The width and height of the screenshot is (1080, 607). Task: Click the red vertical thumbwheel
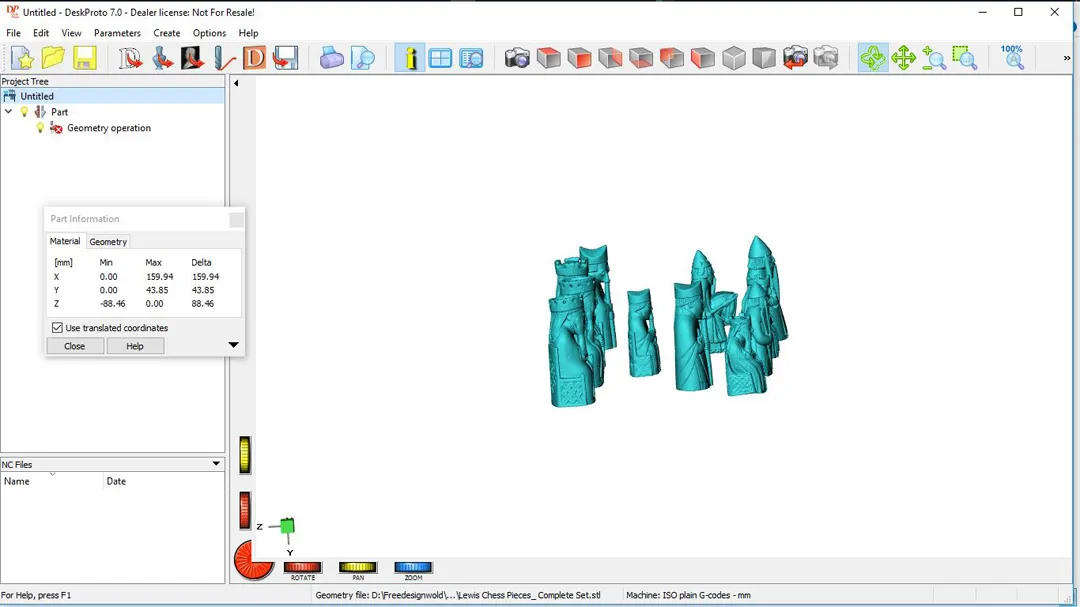tap(245, 511)
